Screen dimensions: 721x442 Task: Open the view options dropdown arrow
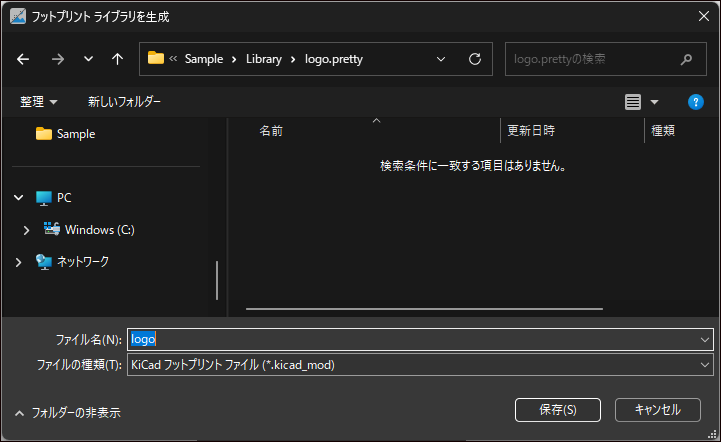coord(655,102)
